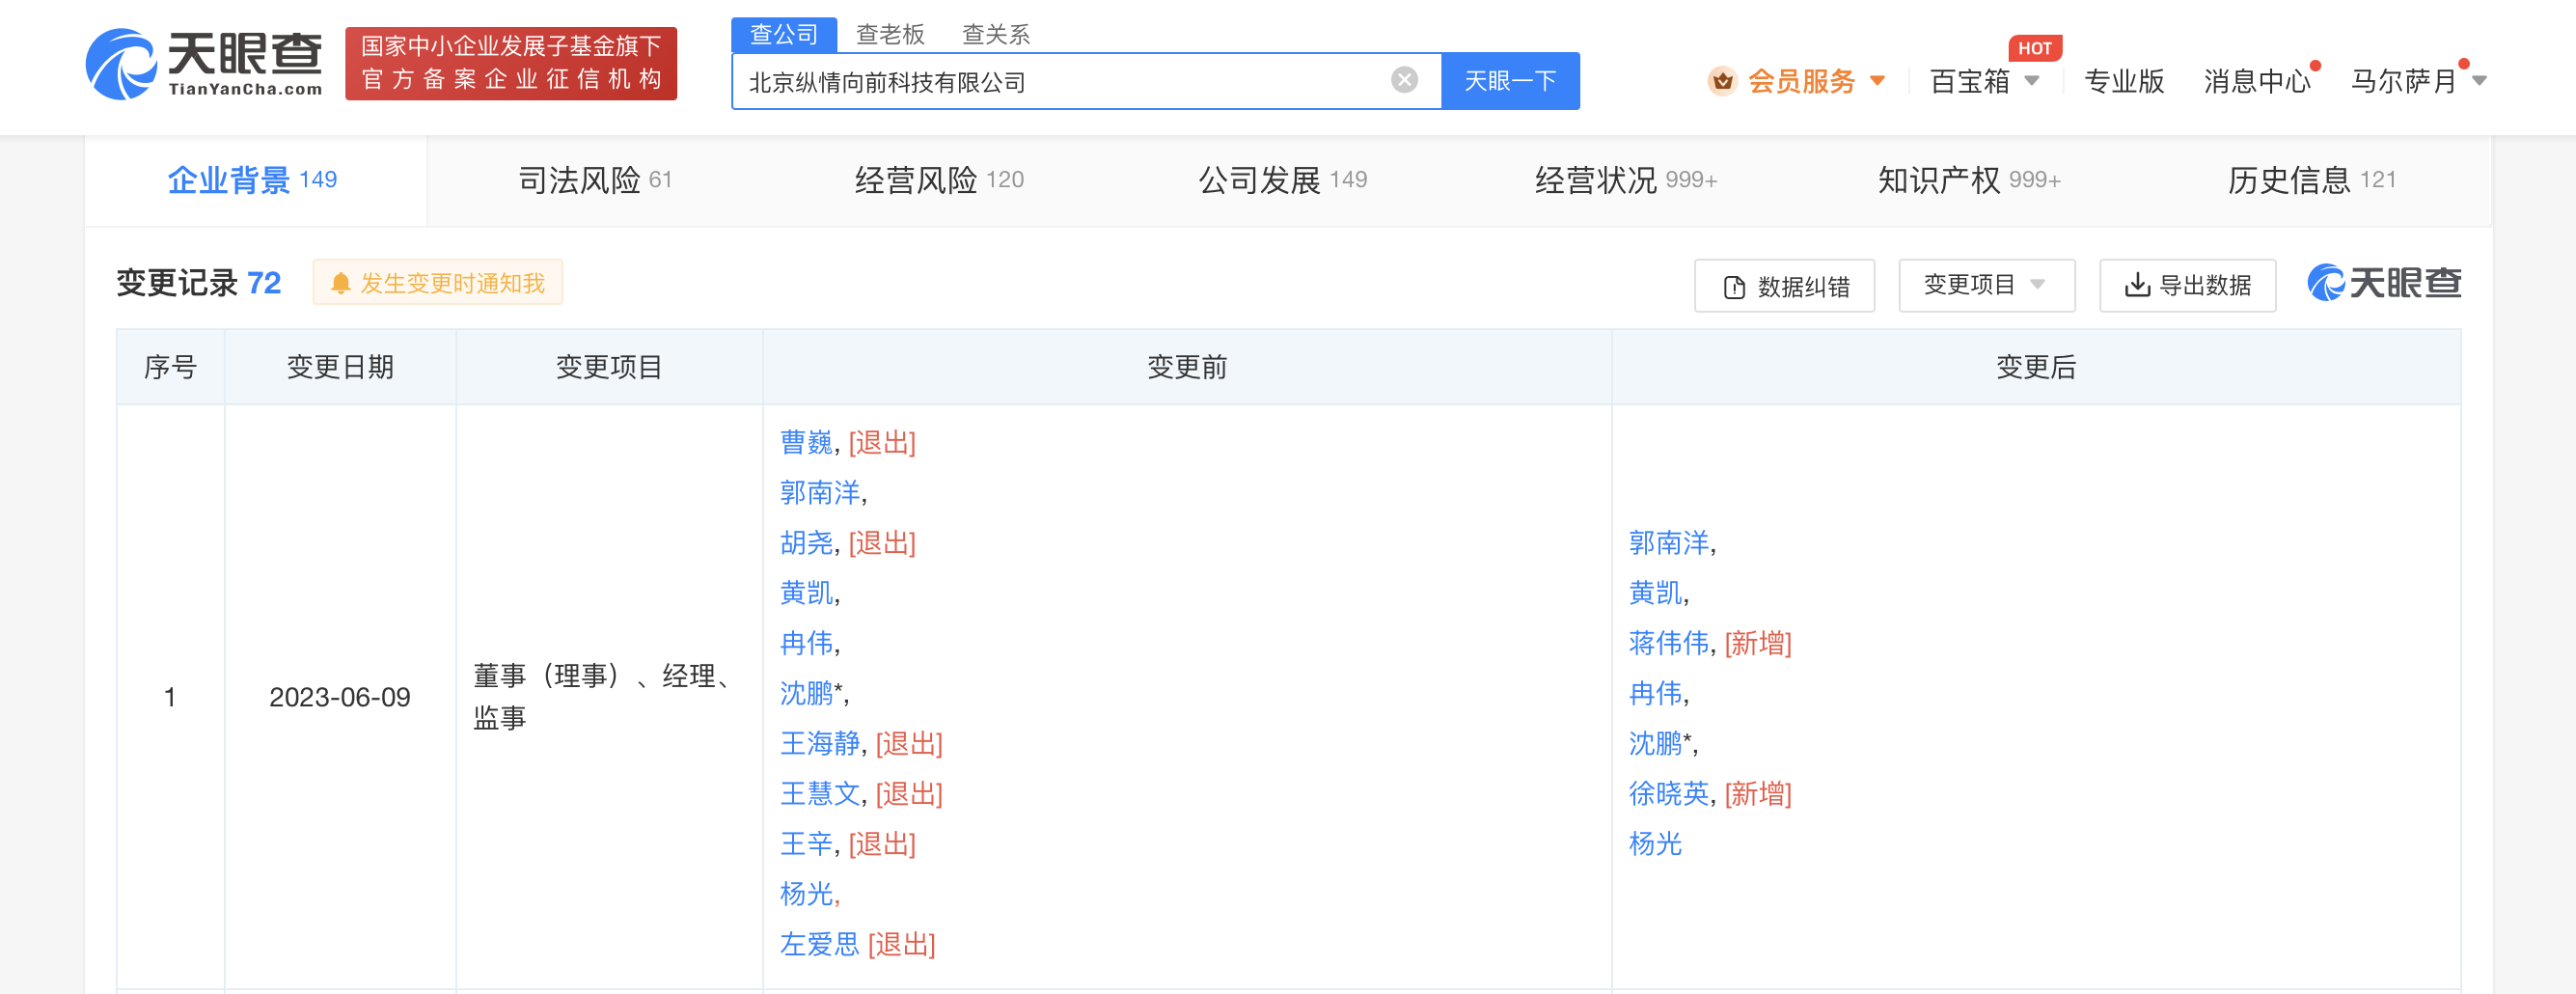Clear the search field with the X icon
The image size is (2576, 994).
pyautogui.click(x=1404, y=80)
